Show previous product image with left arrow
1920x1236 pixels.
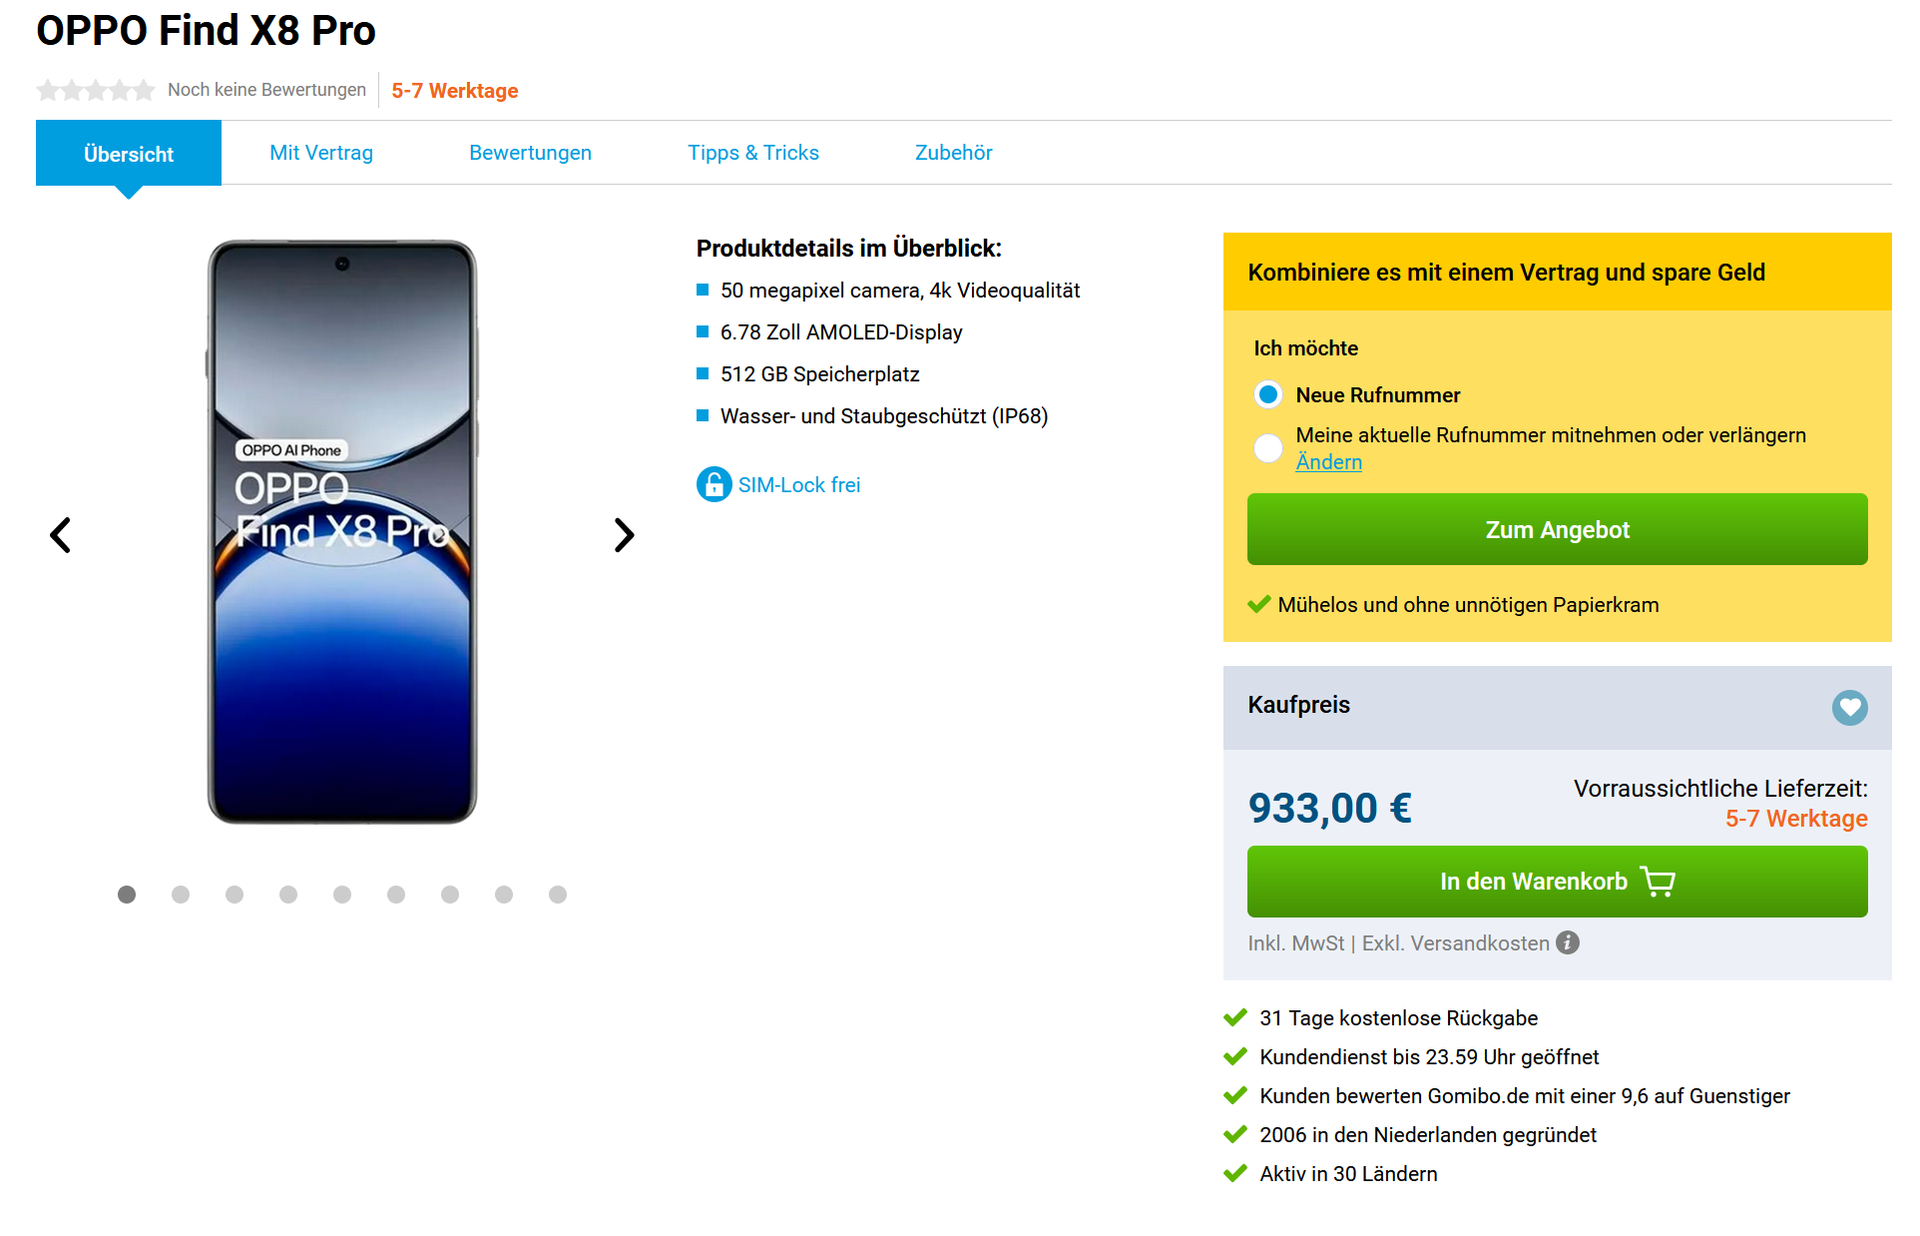[60, 535]
